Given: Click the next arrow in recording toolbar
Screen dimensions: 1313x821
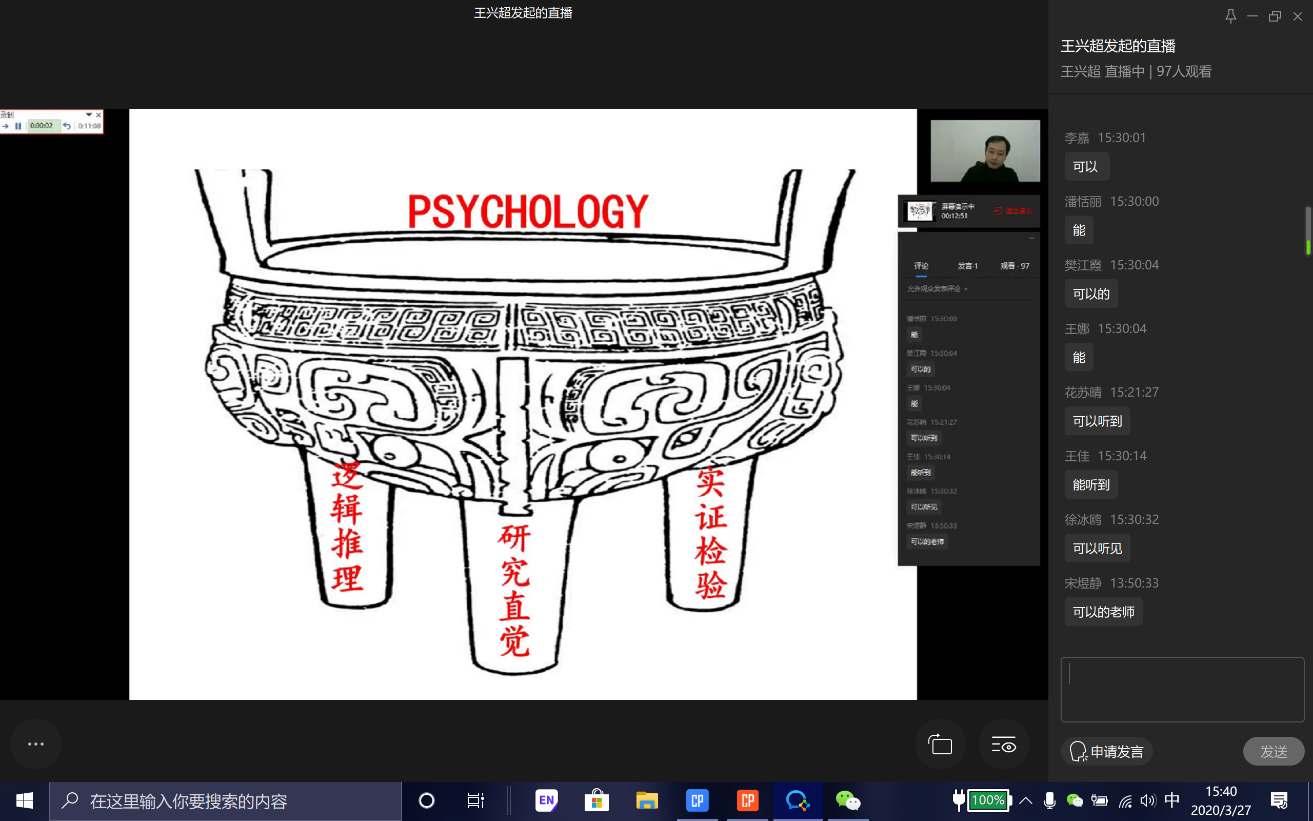Looking at the screenshot, I should pos(6,126).
